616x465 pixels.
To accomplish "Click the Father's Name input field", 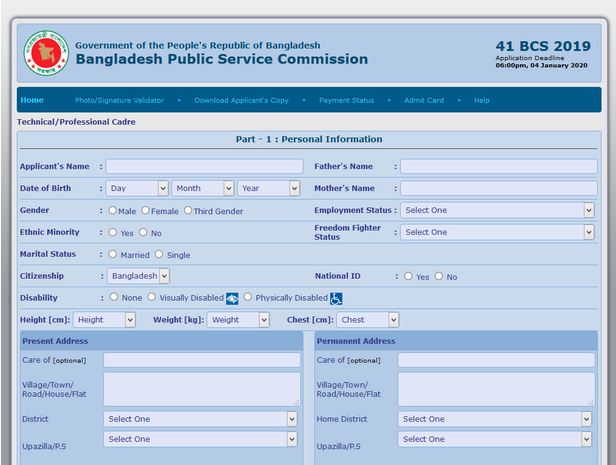I will 499,167.
